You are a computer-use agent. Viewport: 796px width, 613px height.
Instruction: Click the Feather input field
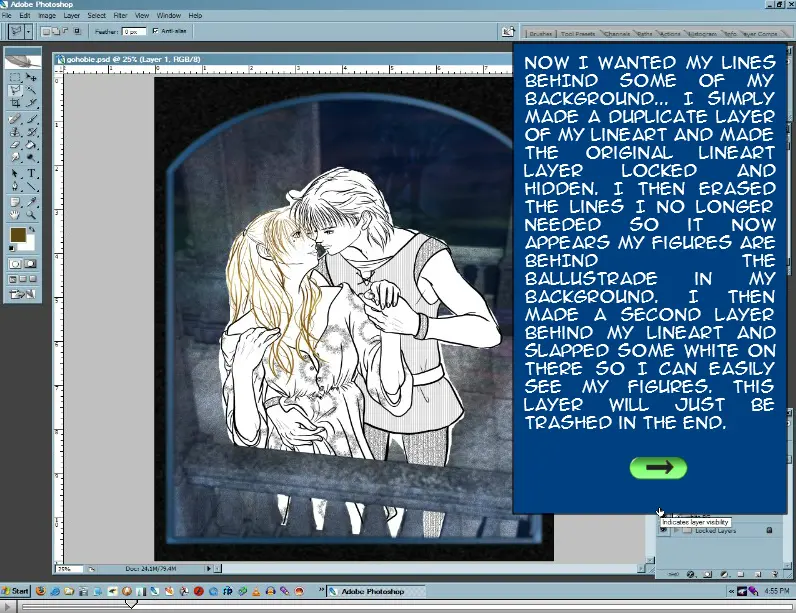click(x=134, y=31)
